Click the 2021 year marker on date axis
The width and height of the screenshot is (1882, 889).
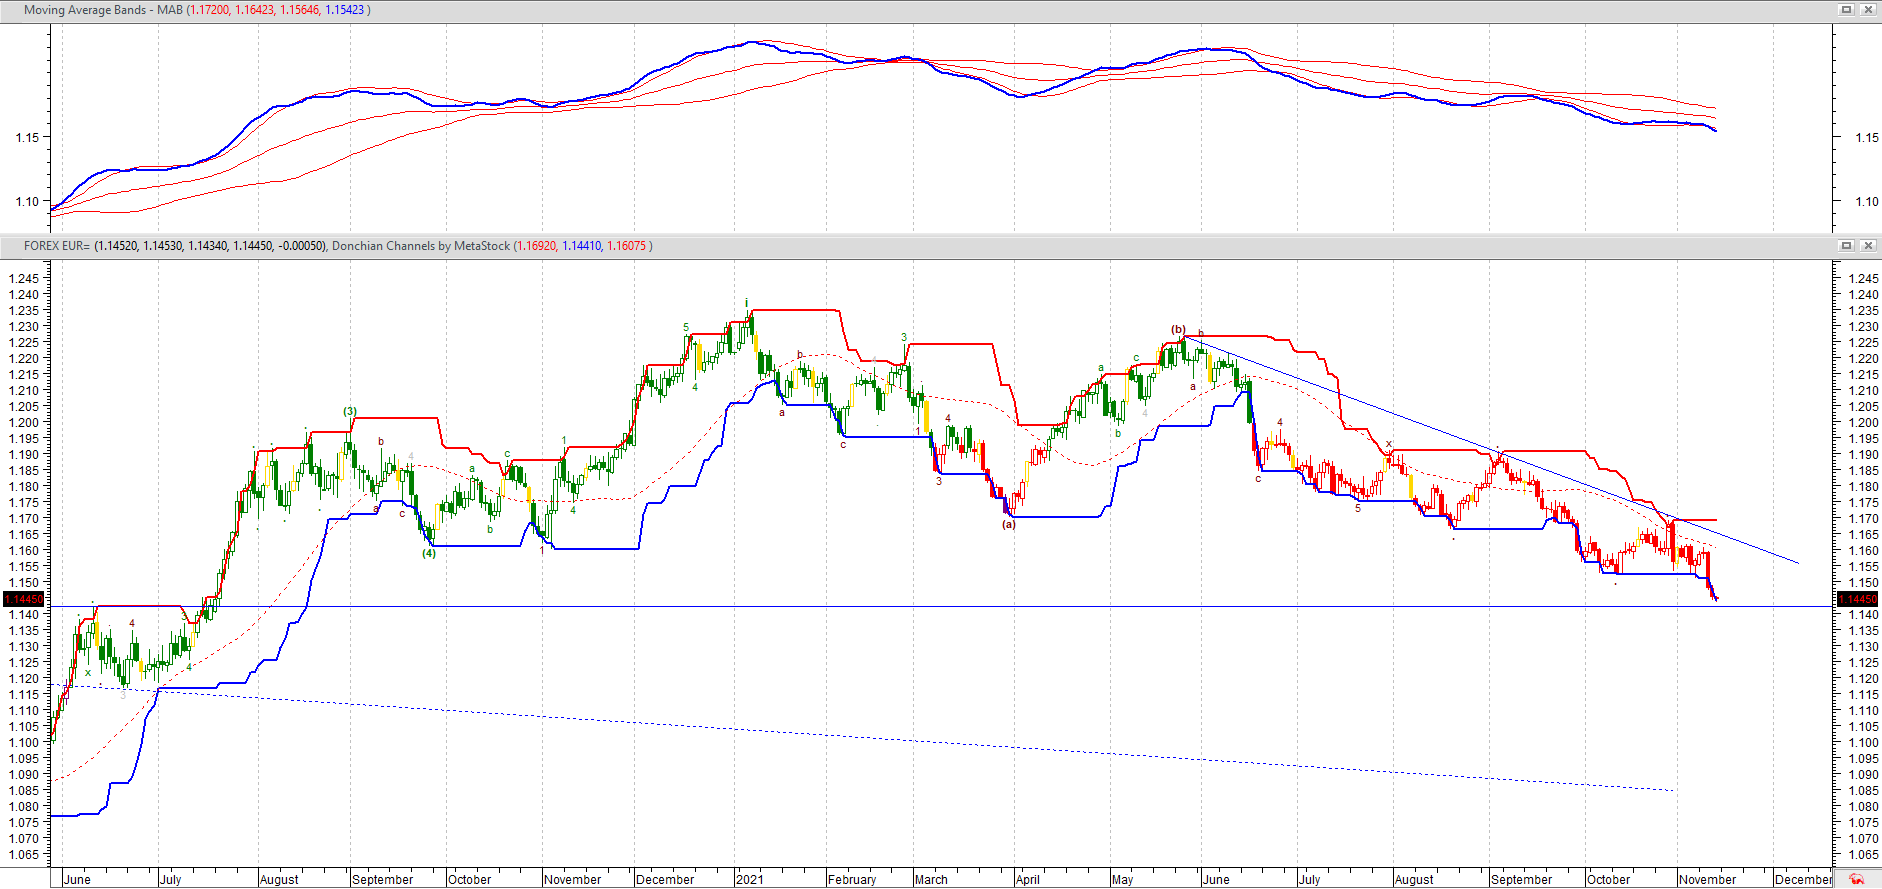(749, 880)
